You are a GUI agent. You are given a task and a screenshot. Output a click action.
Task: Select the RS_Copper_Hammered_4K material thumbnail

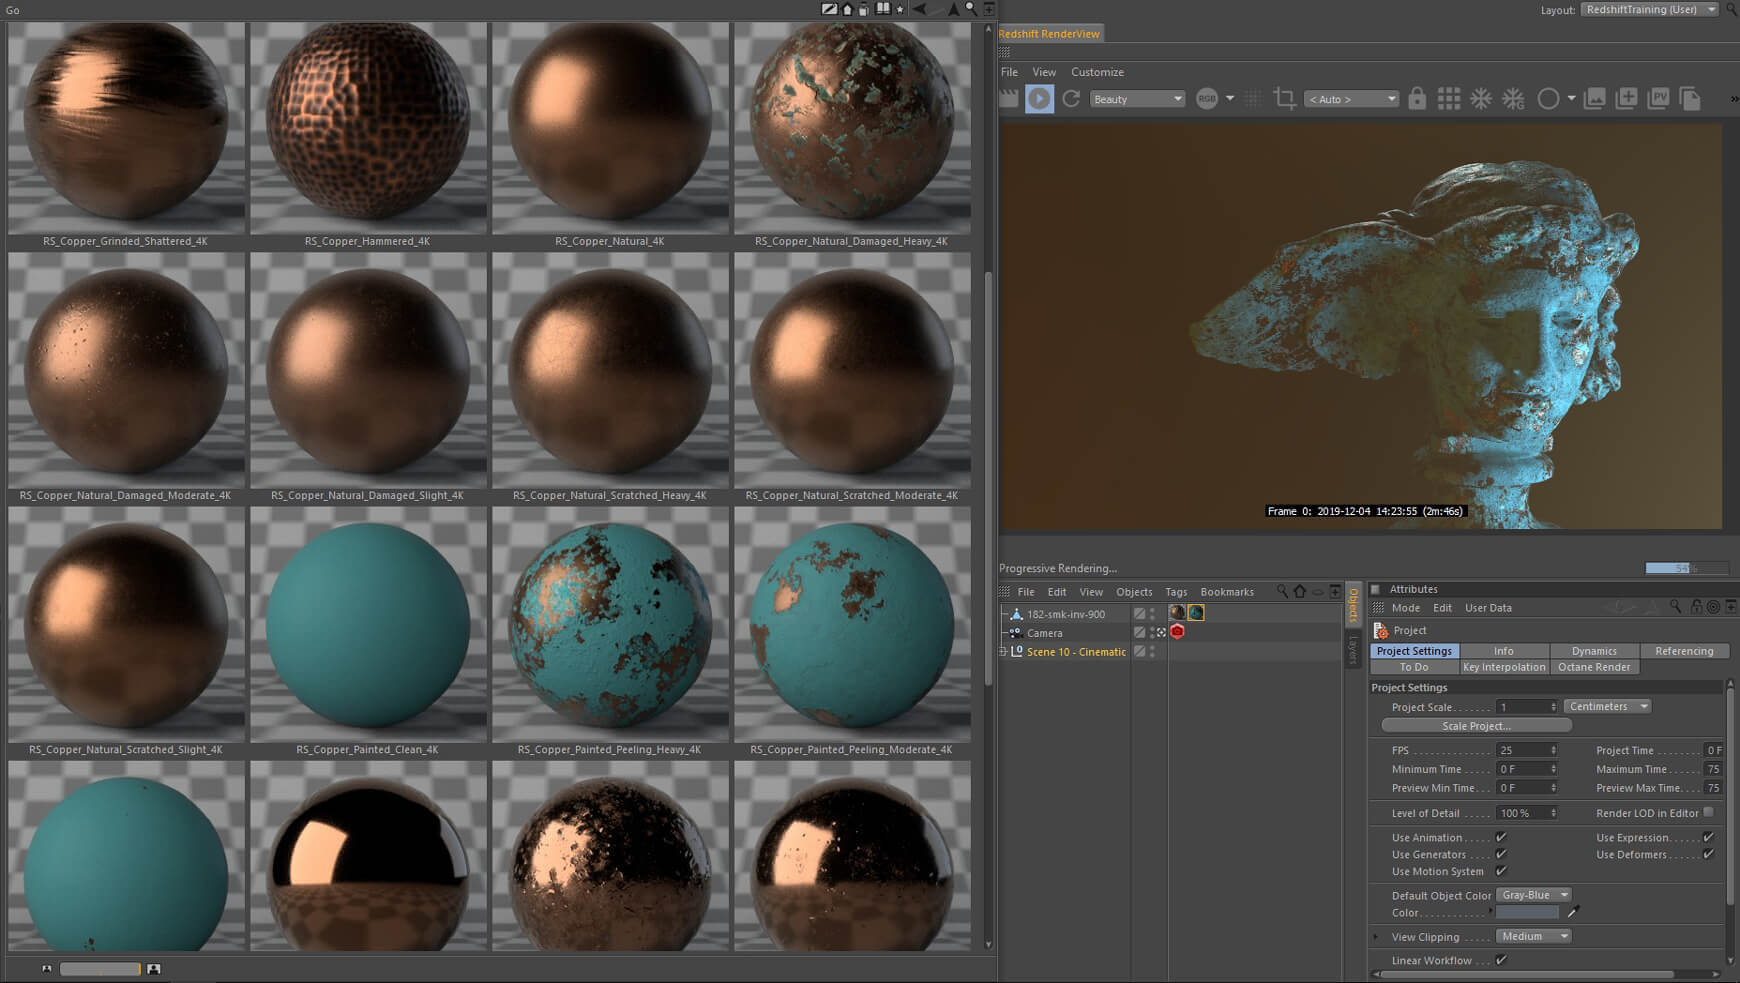368,125
